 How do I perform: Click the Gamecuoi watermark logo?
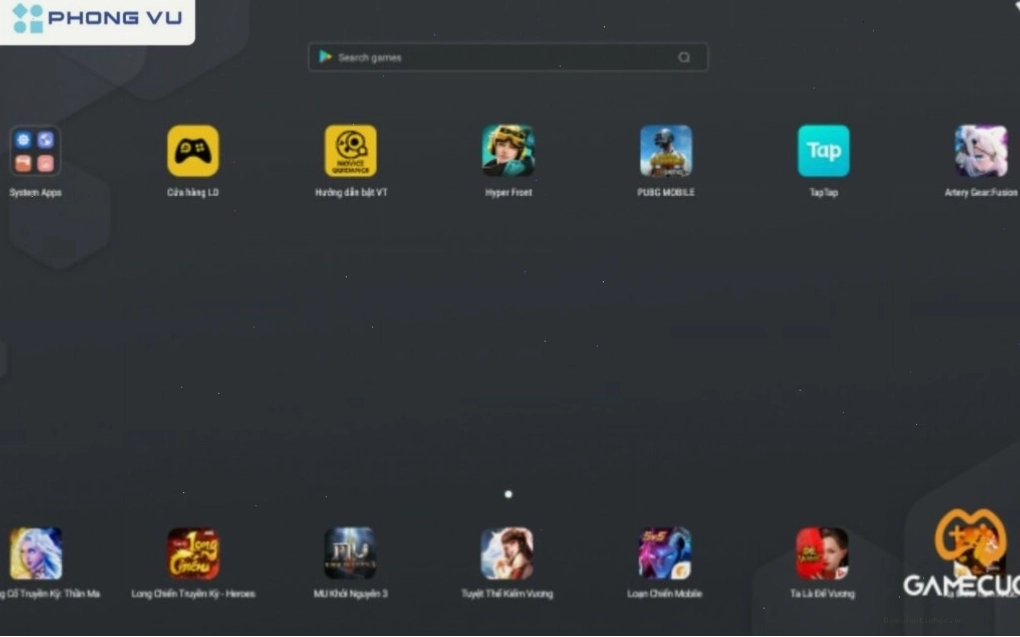(961, 553)
